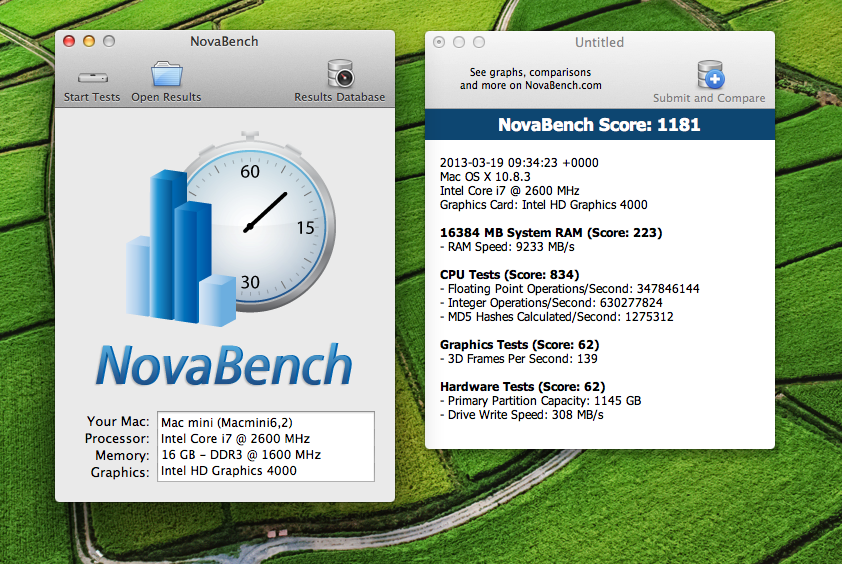
Task: Click the '3D Frames Per Second: 139' line
Action: pyautogui.click(x=518, y=358)
